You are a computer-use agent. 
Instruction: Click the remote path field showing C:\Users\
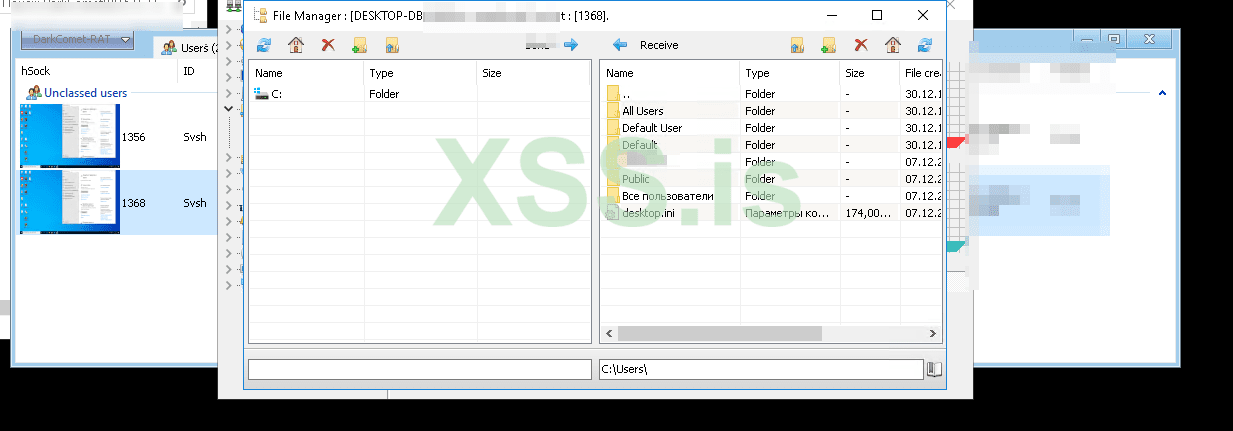pyautogui.click(x=761, y=369)
